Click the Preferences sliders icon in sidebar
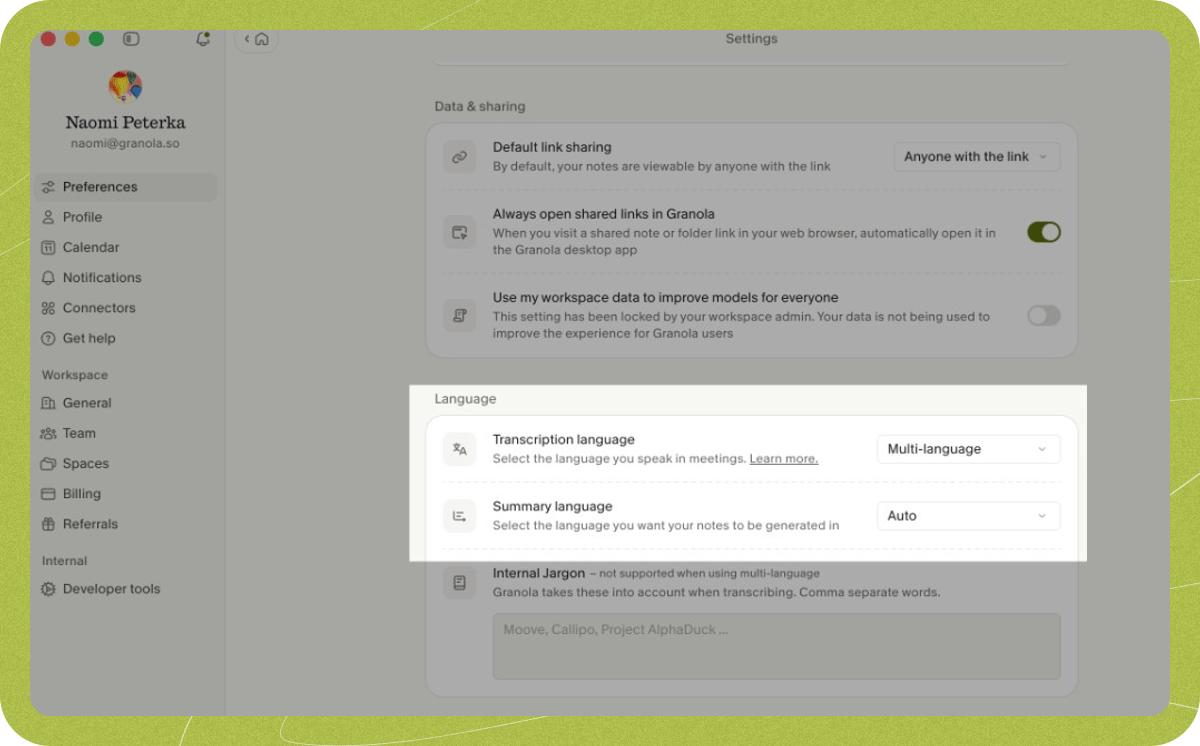Viewport: 1200px width, 746px height. [x=48, y=187]
